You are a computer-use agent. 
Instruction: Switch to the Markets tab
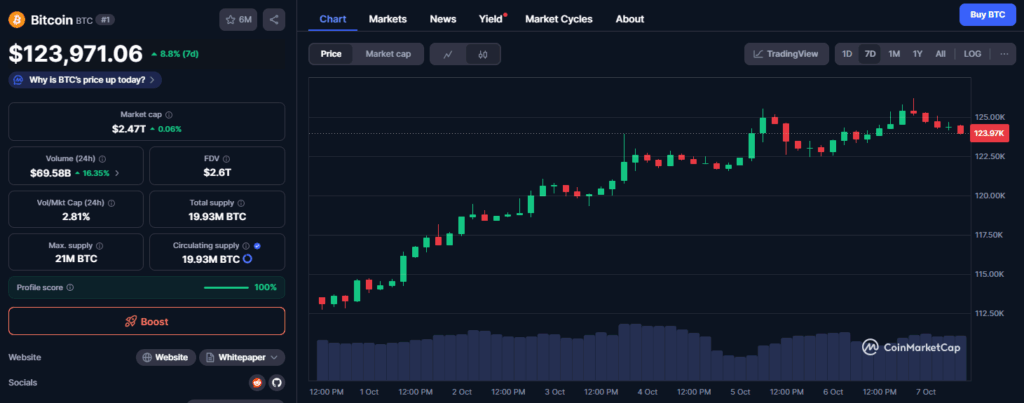[388, 19]
